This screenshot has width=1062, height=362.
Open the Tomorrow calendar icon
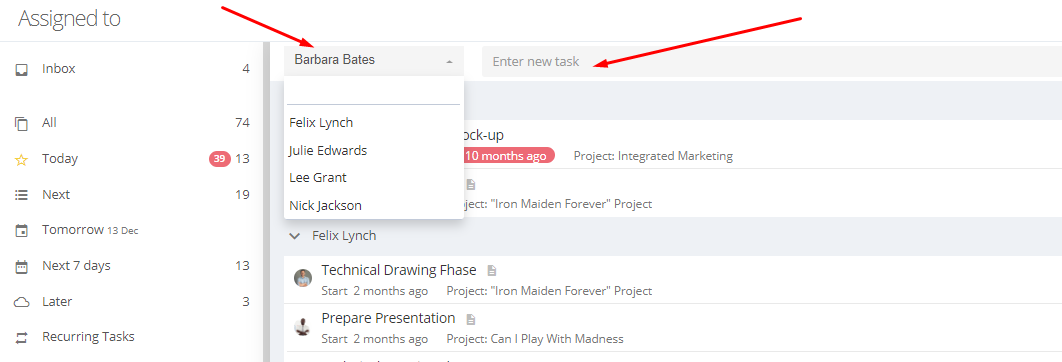pyautogui.click(x=22, y=230)
